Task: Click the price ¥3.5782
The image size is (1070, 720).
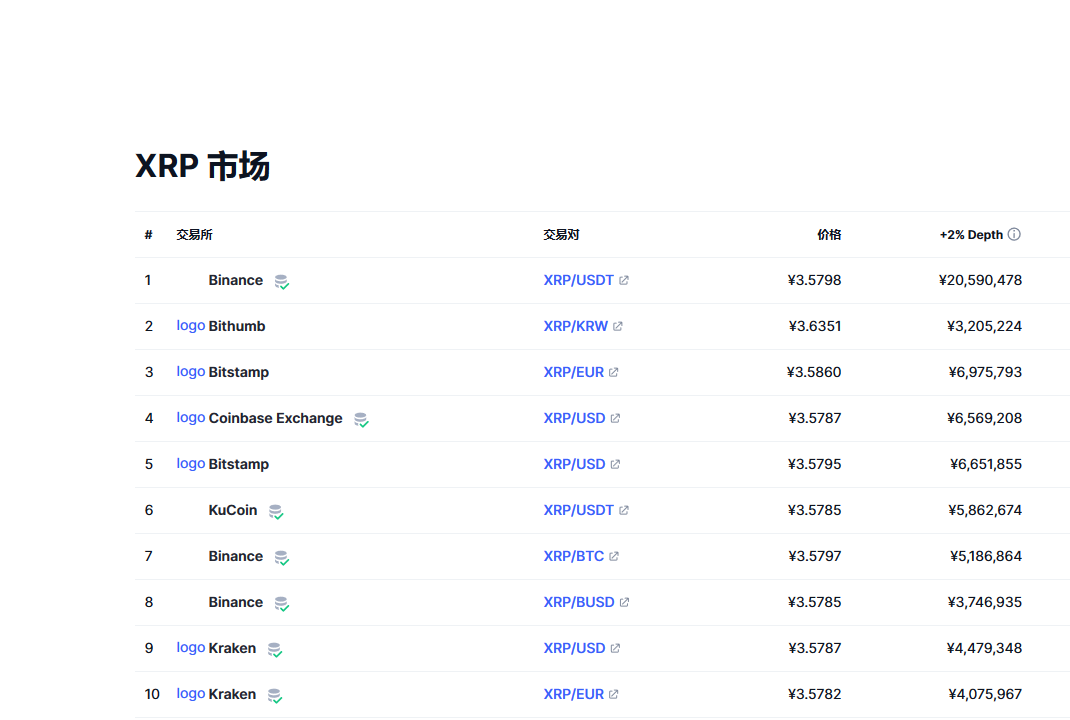Action: 814,694
